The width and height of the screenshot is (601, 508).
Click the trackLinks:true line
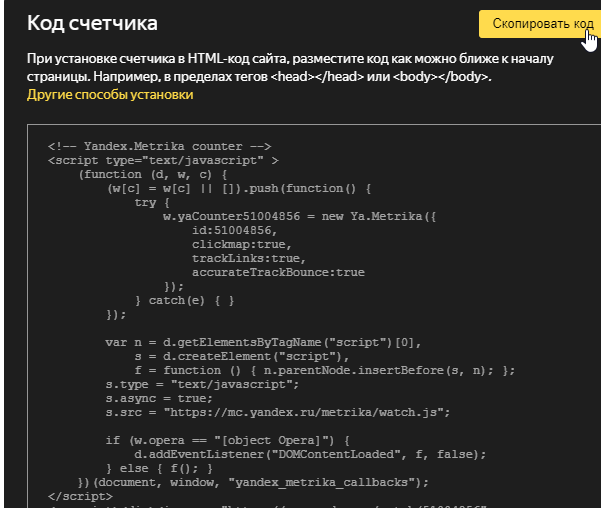pyautogui.click(x=249, y=258)
